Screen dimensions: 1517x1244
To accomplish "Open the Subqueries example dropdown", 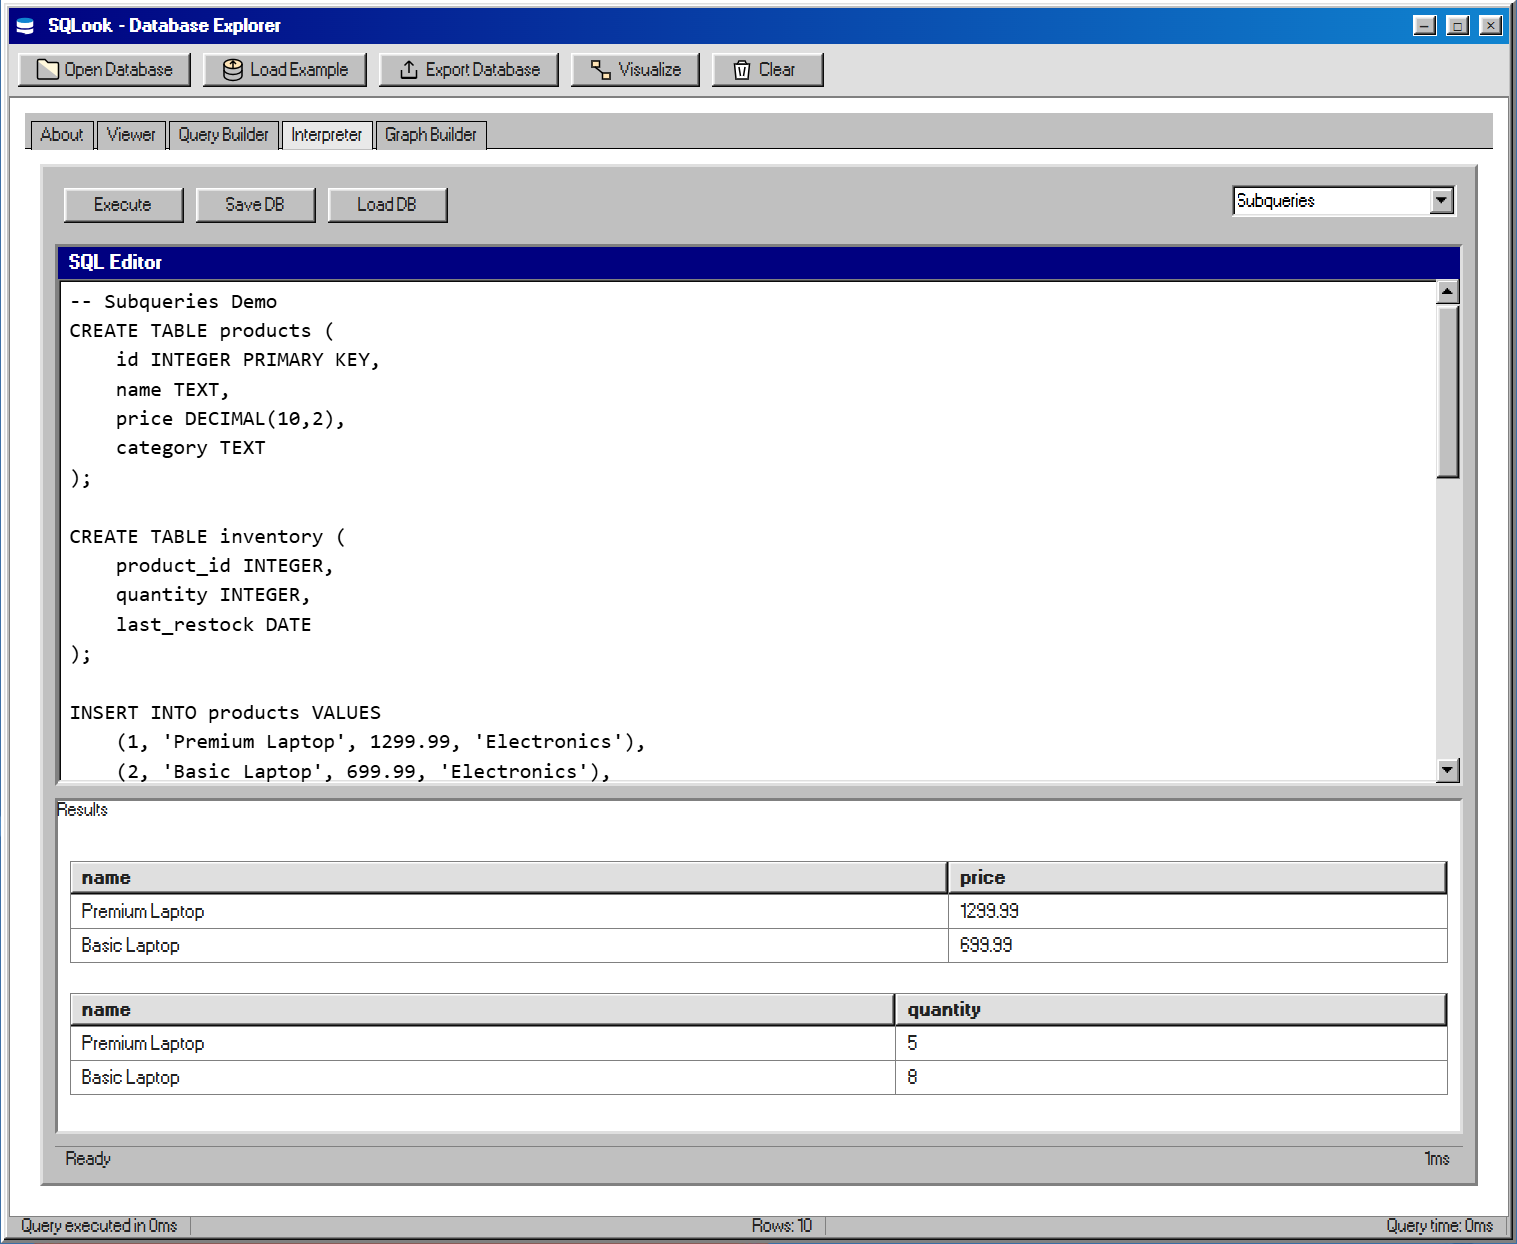I will click(1330, 200).
